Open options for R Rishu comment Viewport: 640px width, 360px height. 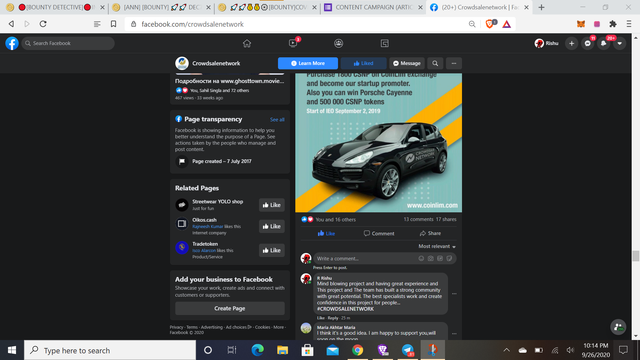(454, 293)
